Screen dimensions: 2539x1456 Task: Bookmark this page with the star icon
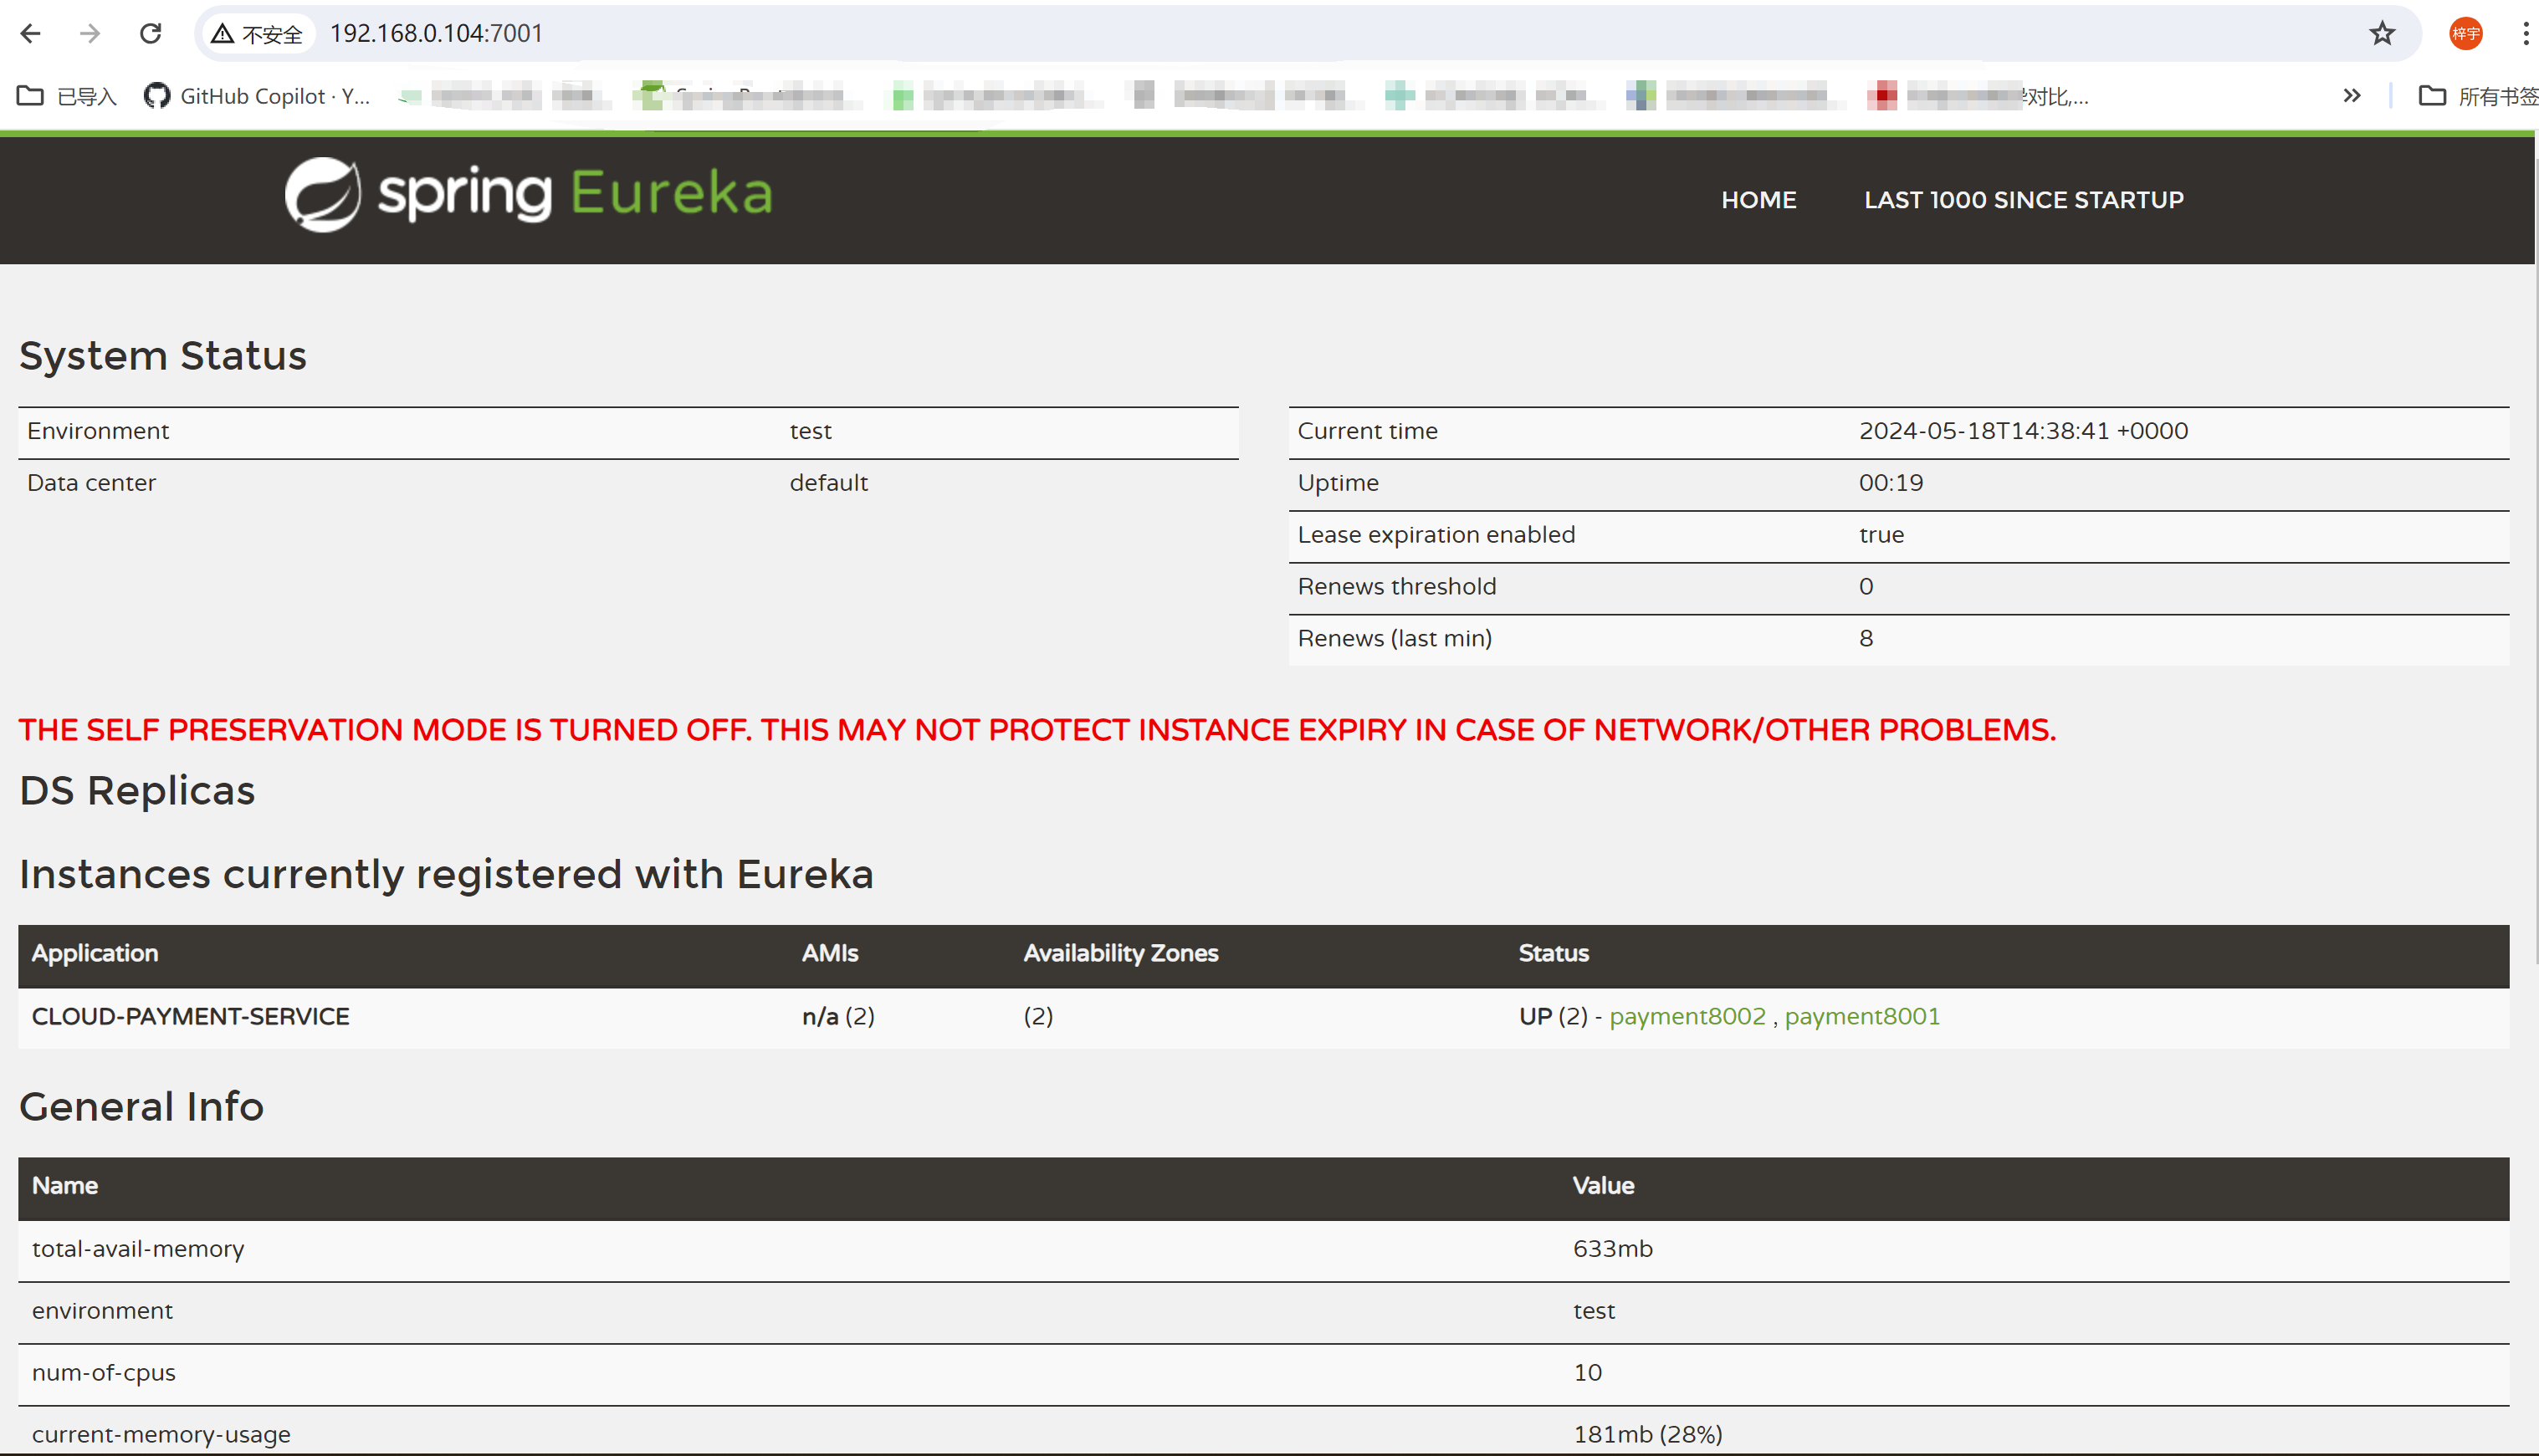pyautogui.click(x=2382, y=33)
